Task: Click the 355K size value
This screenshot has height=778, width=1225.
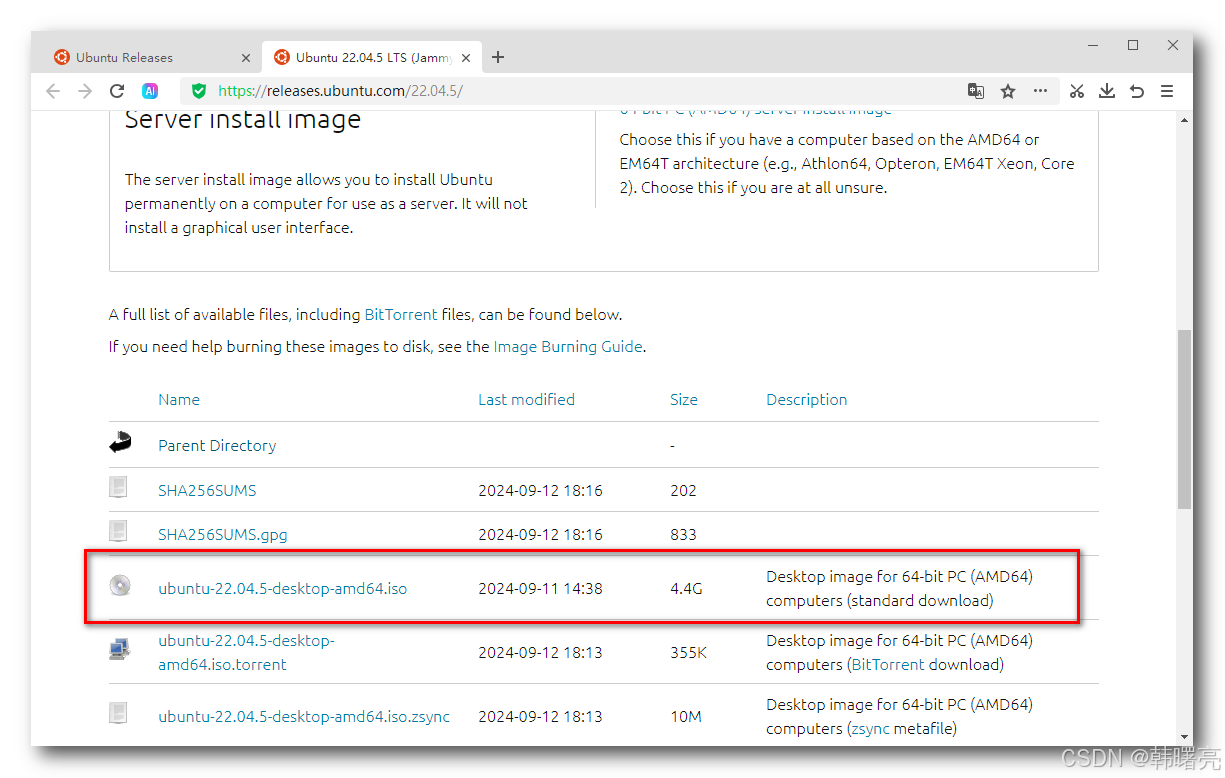Action: (689, 653)
